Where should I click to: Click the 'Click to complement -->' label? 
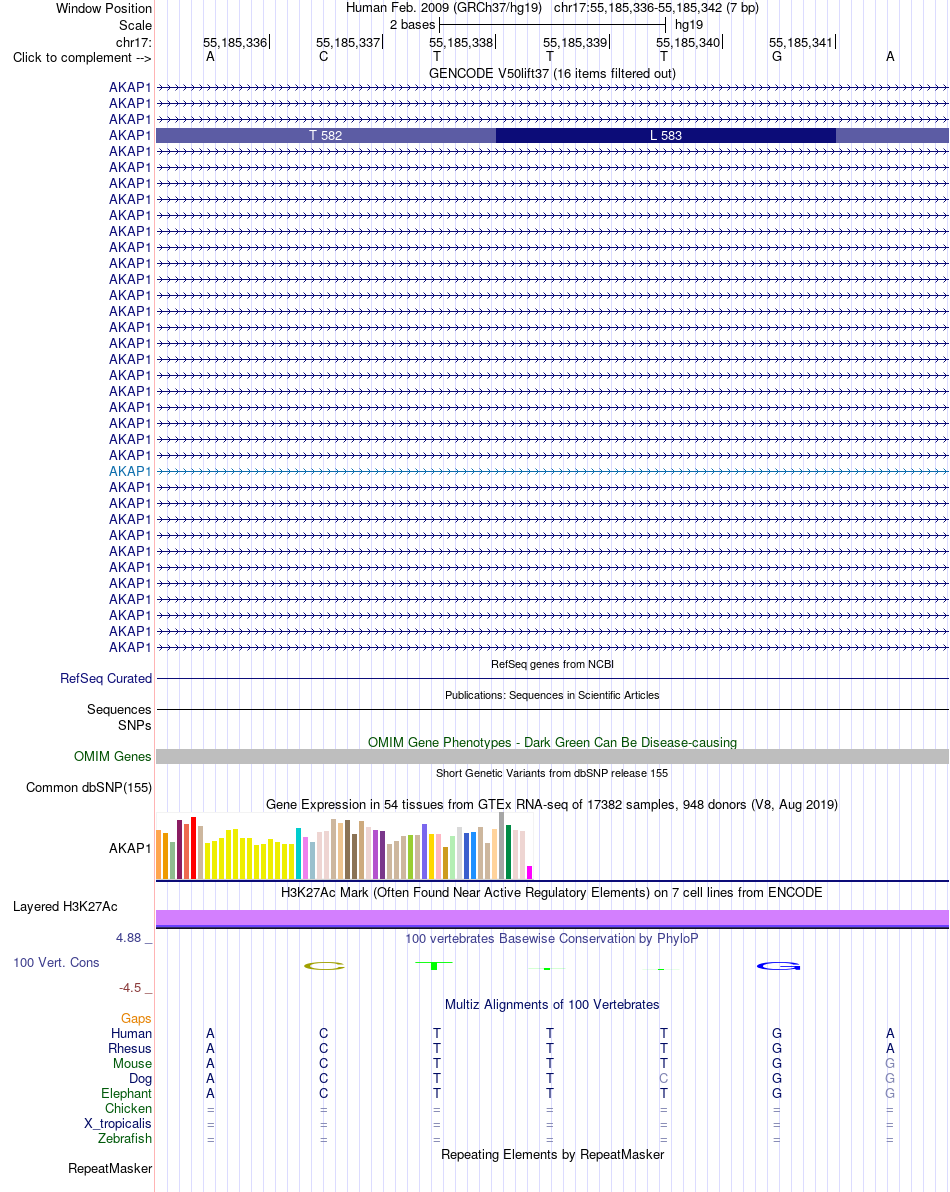[x=82, y=58]
